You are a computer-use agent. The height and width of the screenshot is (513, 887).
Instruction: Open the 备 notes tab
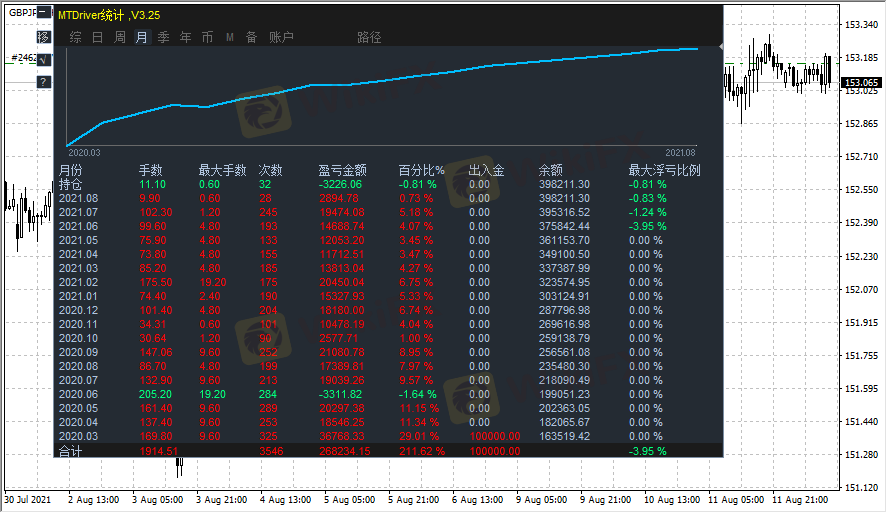251,37
